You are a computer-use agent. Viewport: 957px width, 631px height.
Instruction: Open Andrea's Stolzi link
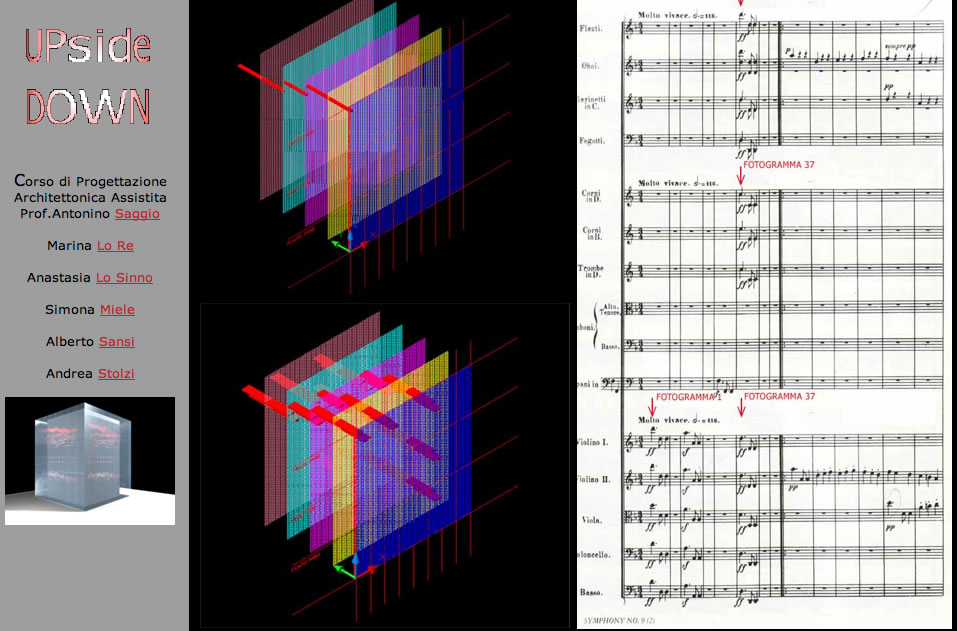pos(115,374)
